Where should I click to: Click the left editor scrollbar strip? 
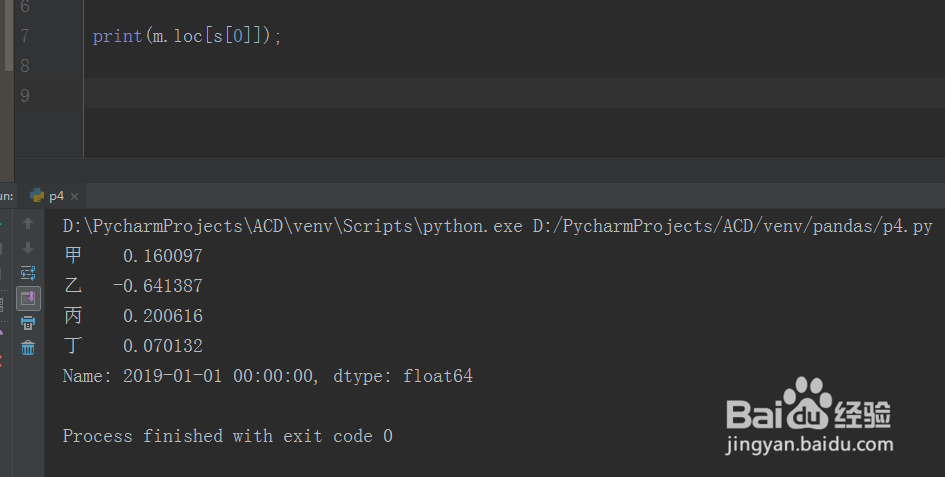(9, 35)
